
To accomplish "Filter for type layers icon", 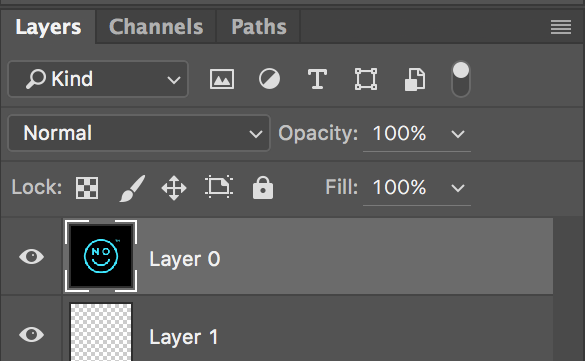I will (x=317, y=79).
